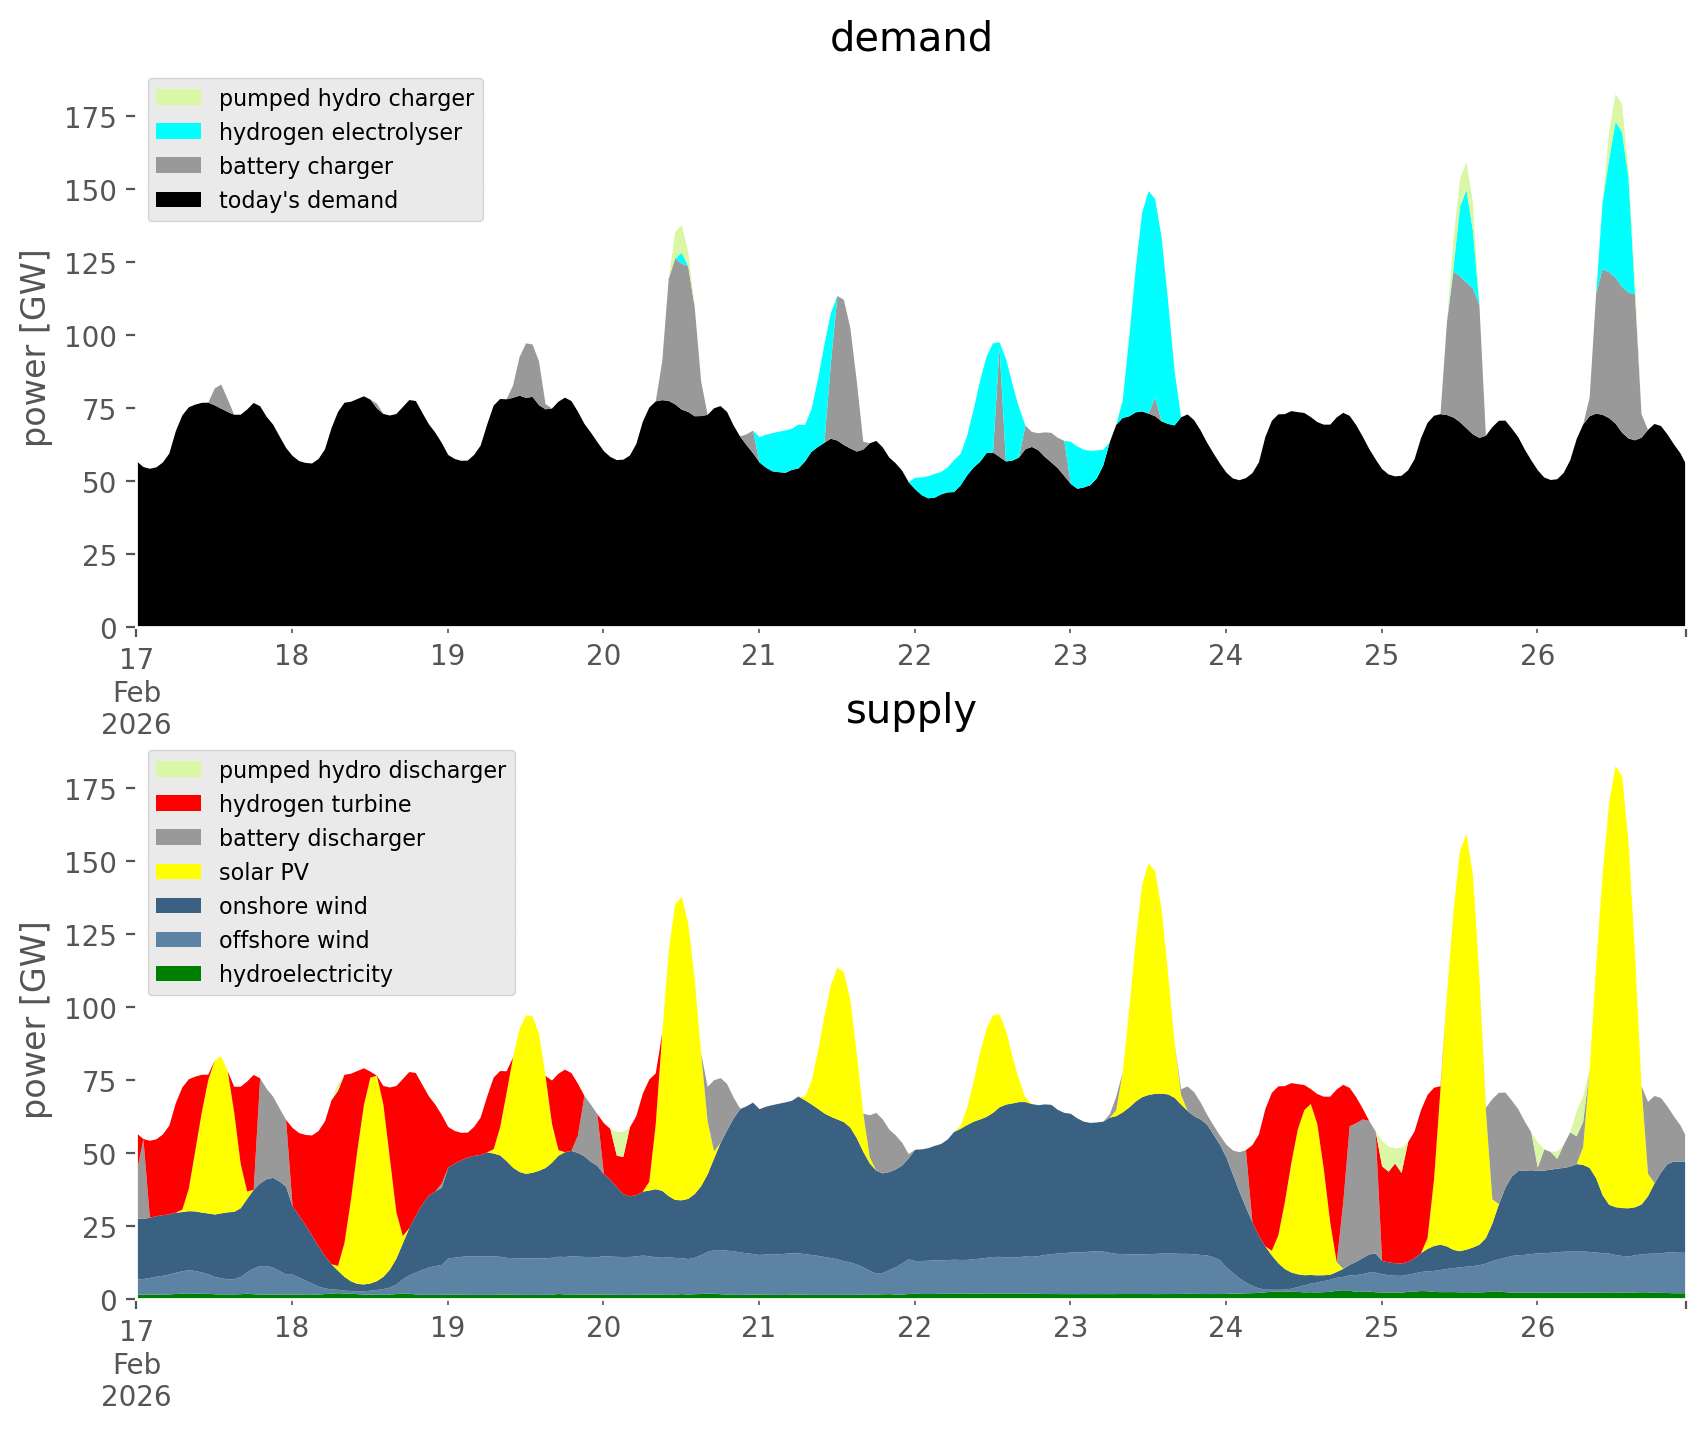Screen dimensions: 1706x1431
Task: Click the green hydroelectricity legend swatch
Action: click(x=179, y=974)
